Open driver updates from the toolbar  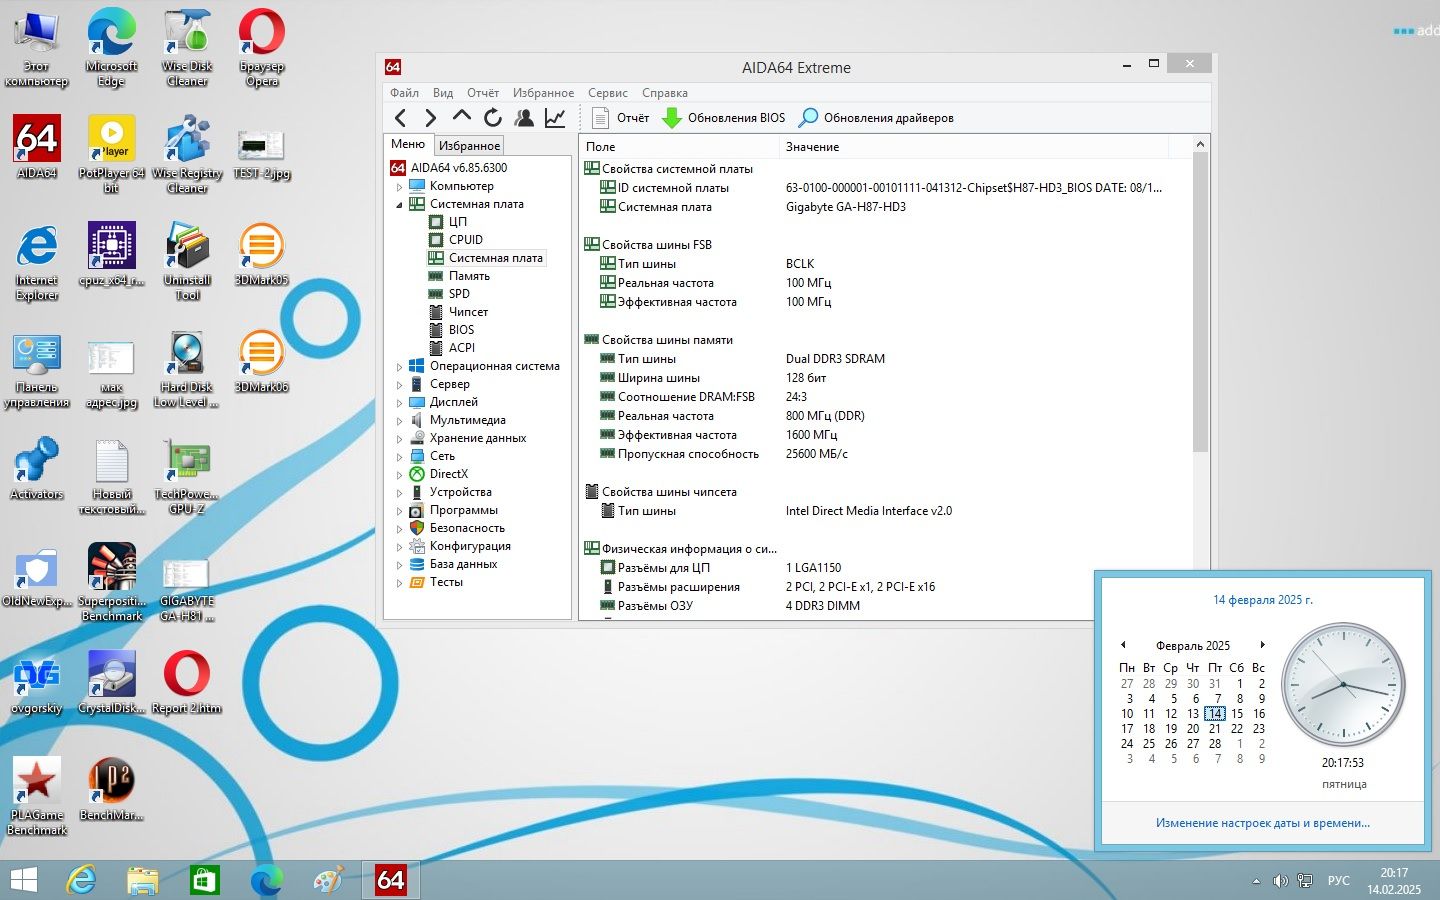[x=876, y=118]
